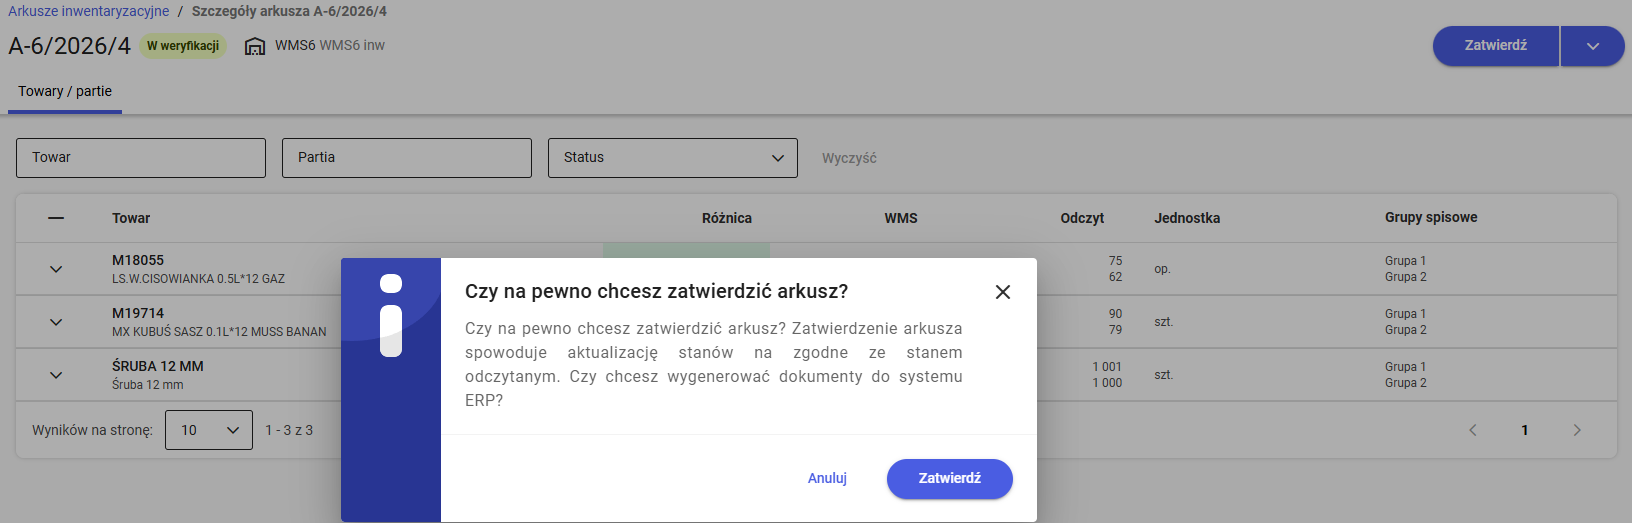The height and width of the screenshot is (523, 1632).
Task: Focus the Towar filter field
Action: point(141,158)
